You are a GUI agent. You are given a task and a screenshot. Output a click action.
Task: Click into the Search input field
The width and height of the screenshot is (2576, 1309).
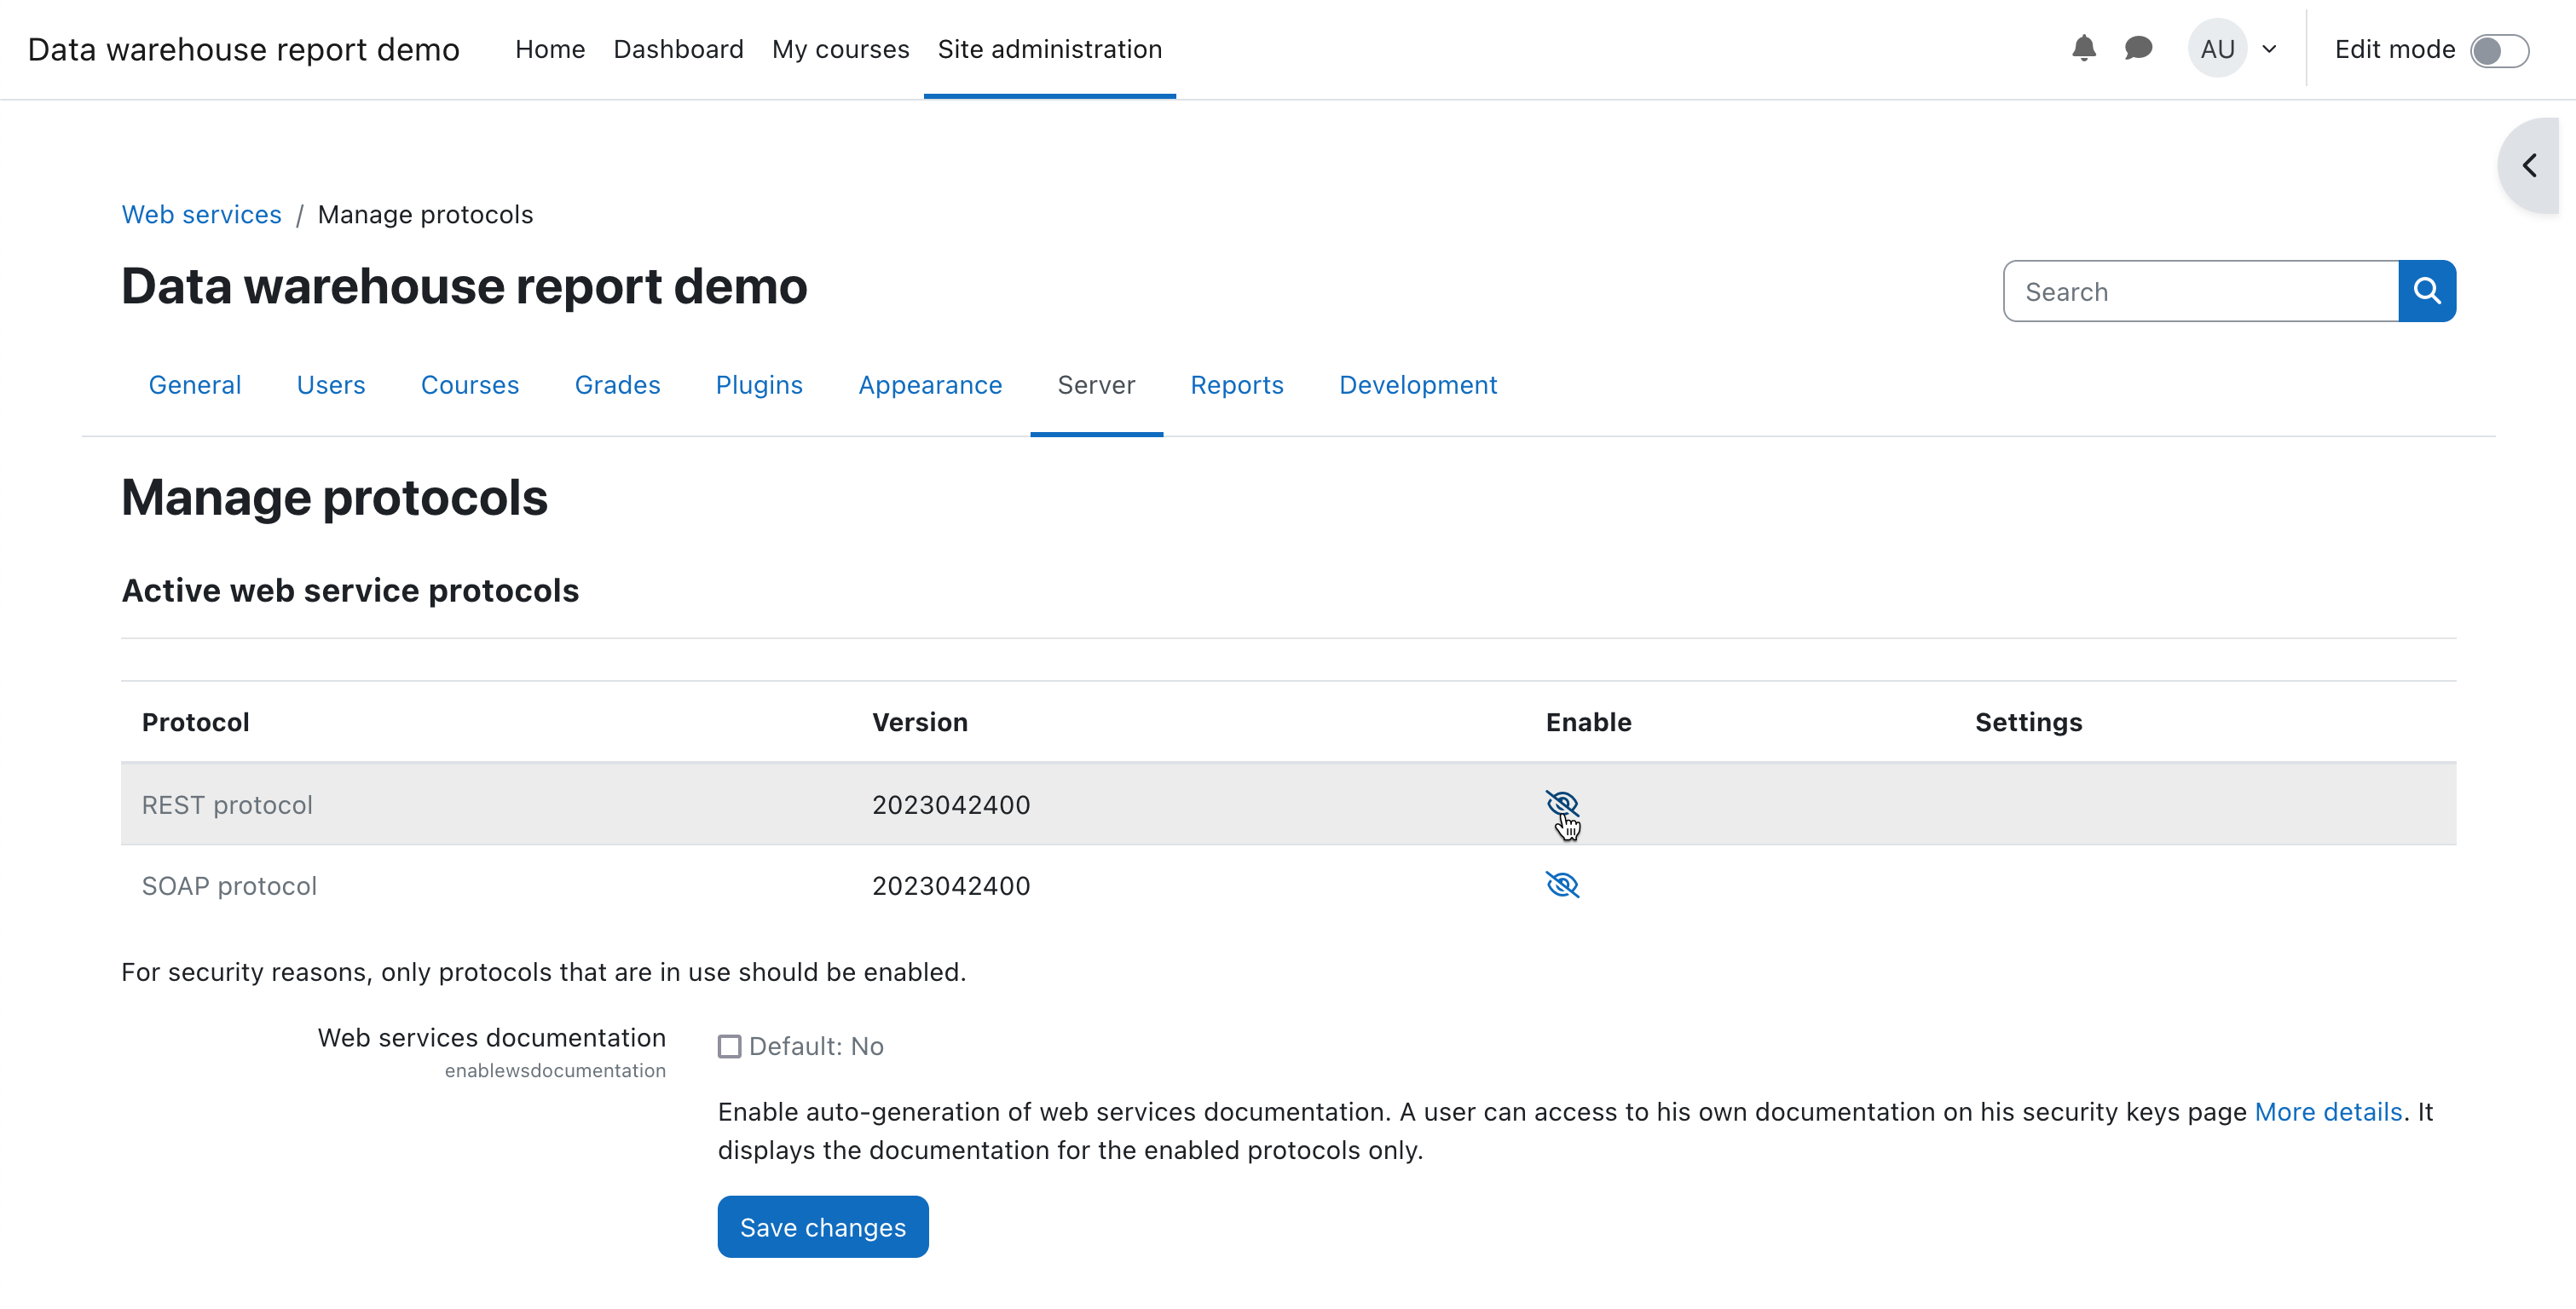(2200, 291)
